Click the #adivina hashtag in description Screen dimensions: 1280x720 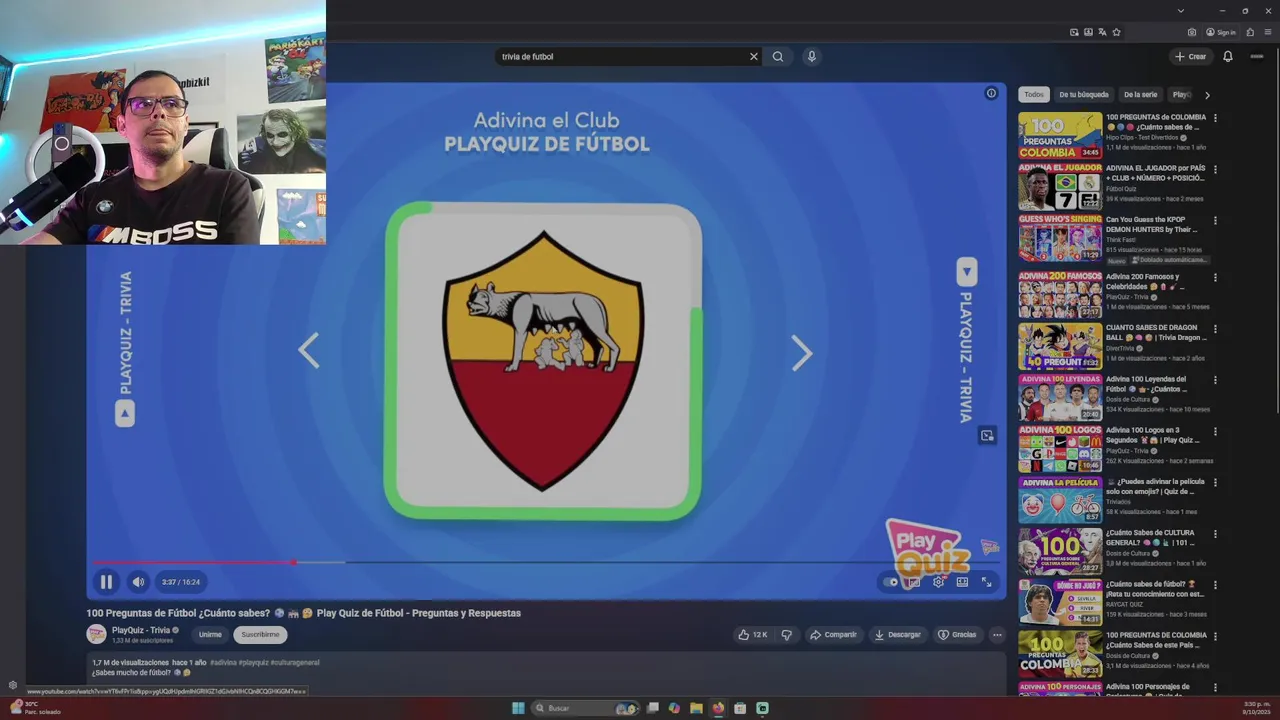click(x=223, y=662)
